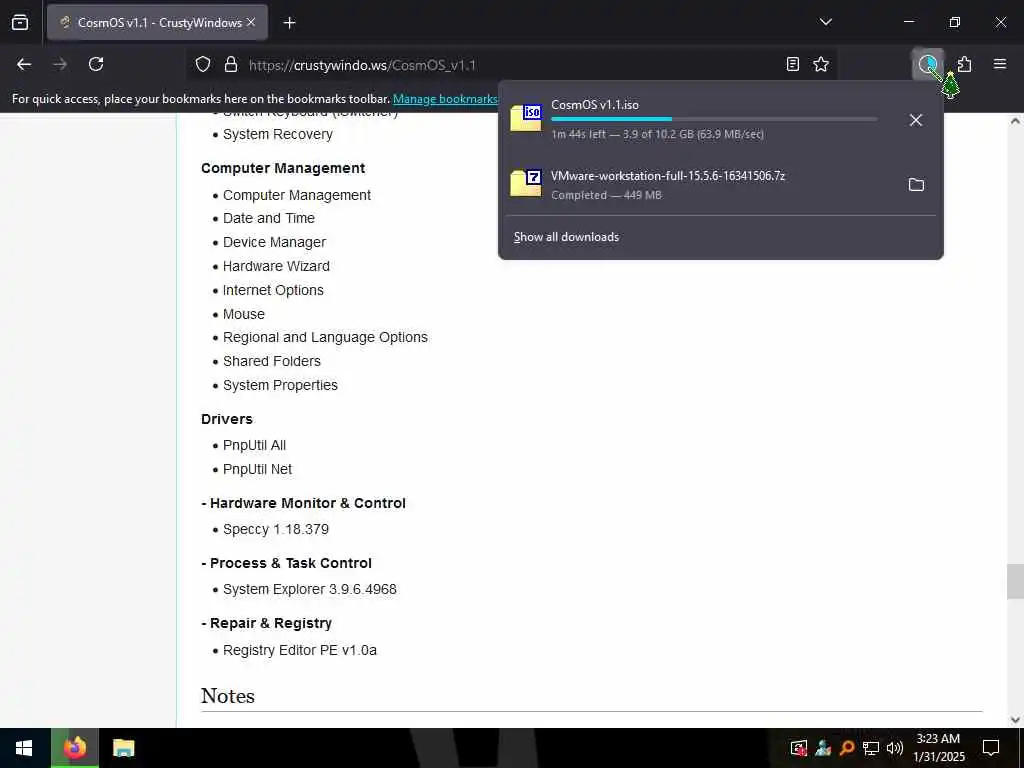Click Show all downloads

(566, 237)
